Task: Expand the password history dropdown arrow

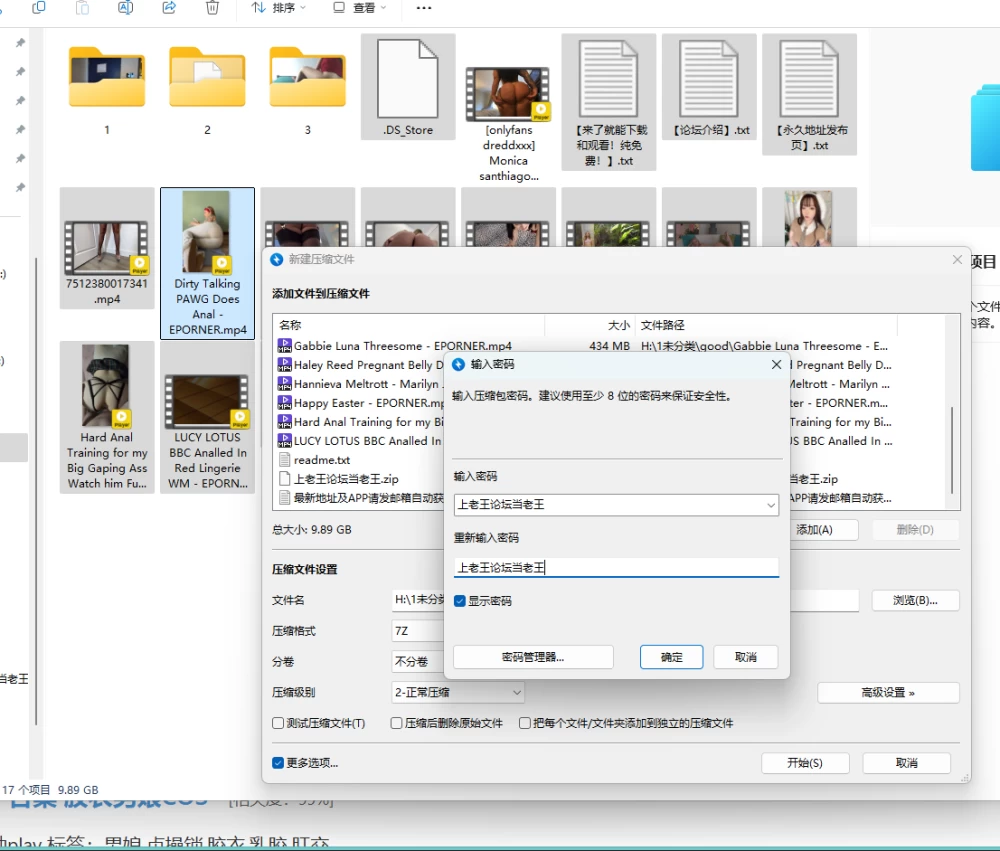Action: coord(770,505)
